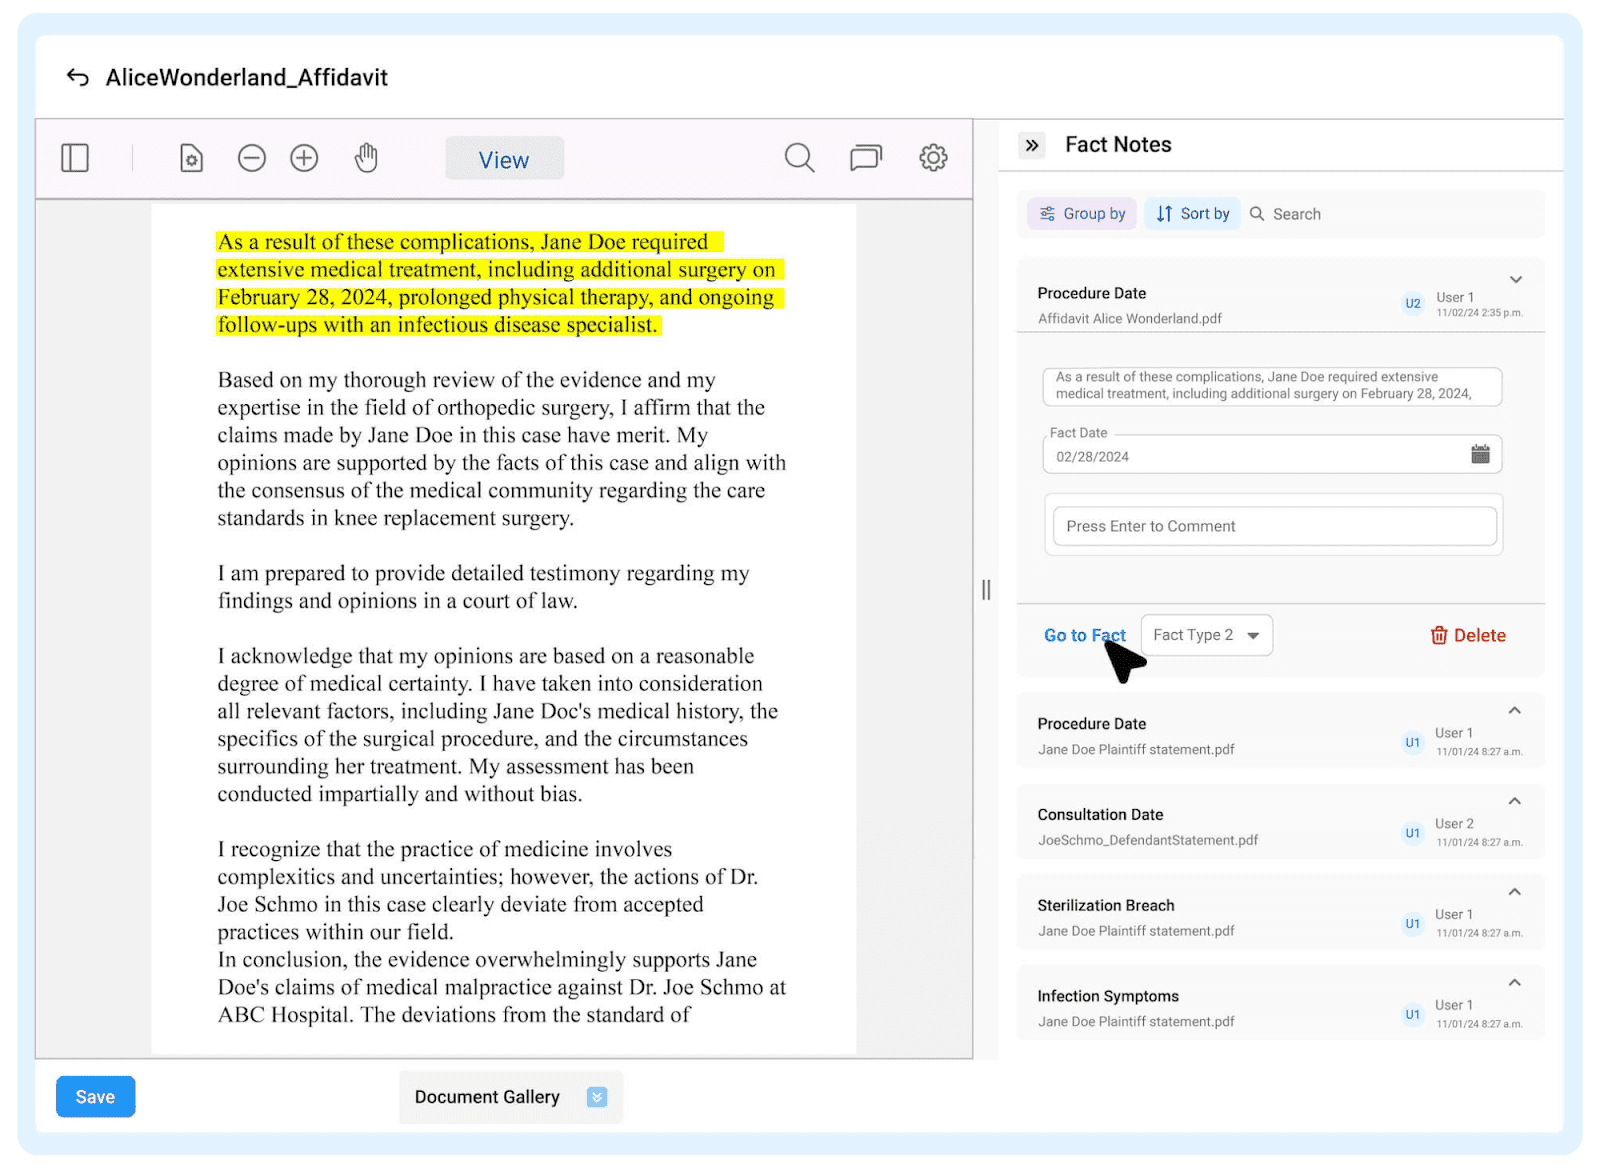Viewport: 1600px width, 1168px height.
Task: Click the AliceWonderland_Affidavit title
Action: (x=247, y=78)
